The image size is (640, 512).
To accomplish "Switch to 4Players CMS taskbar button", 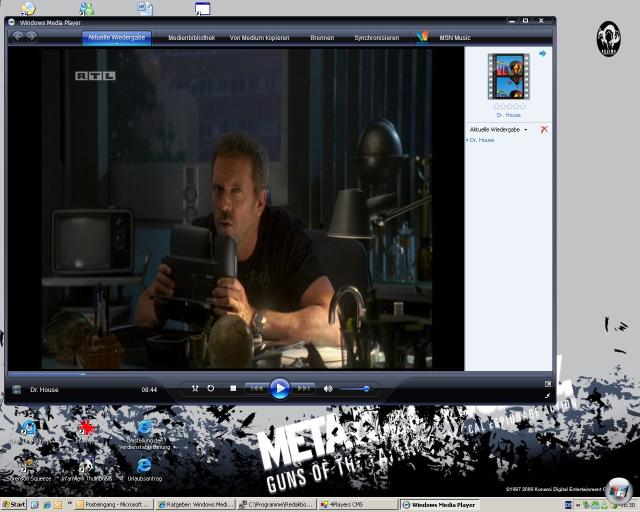I will 358,505.
